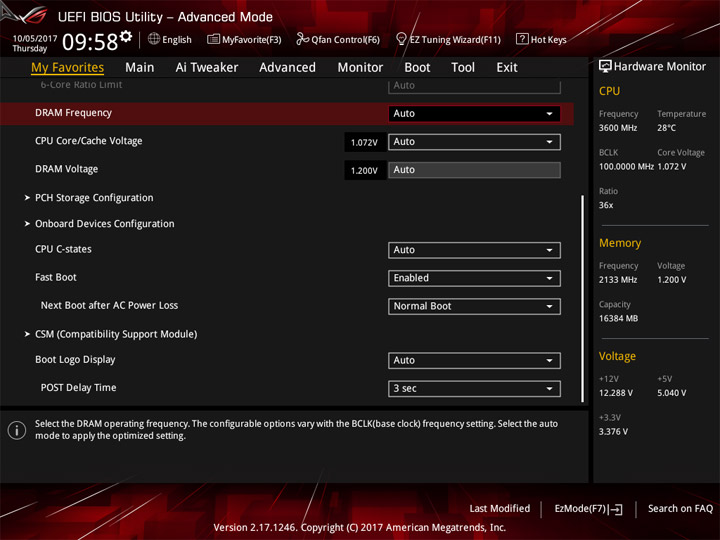The width and height of the screenshot is (720, 540).
Task: Click the Voltage section heading
Action: point(617,356)
